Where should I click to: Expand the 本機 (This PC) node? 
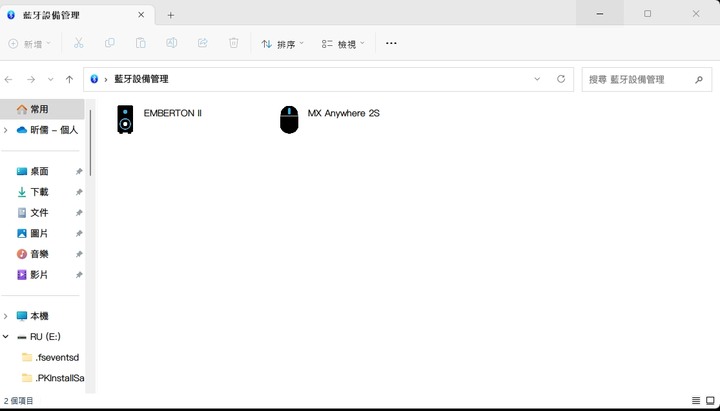6,316
